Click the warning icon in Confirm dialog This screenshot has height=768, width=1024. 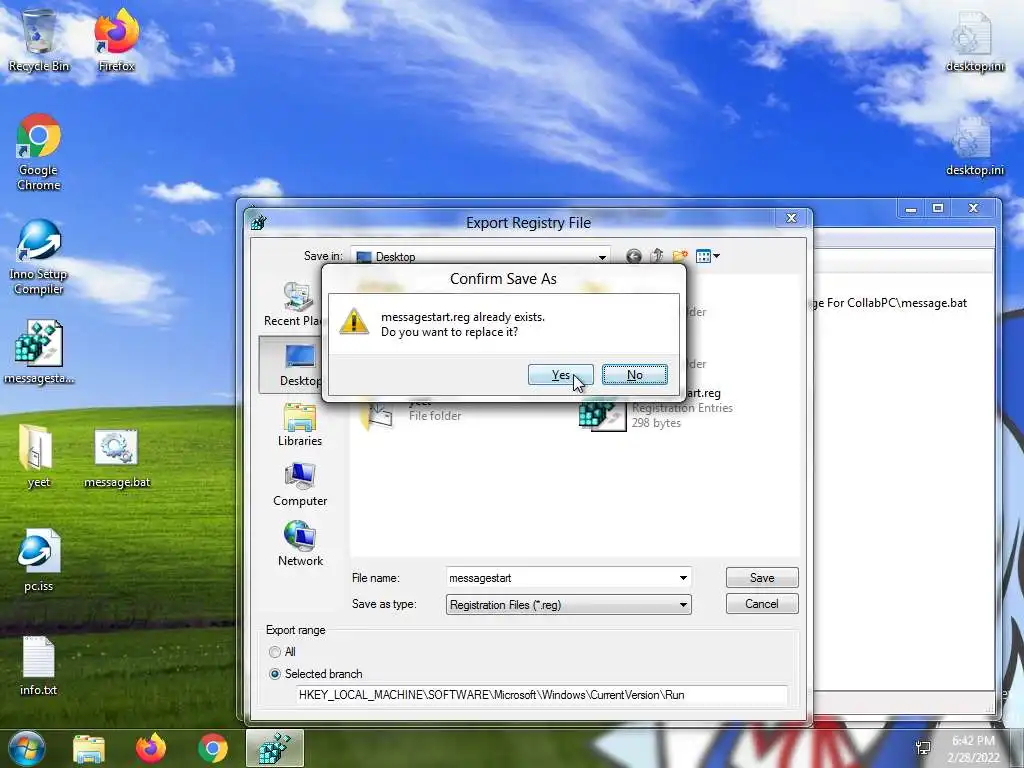pos(354,322)
